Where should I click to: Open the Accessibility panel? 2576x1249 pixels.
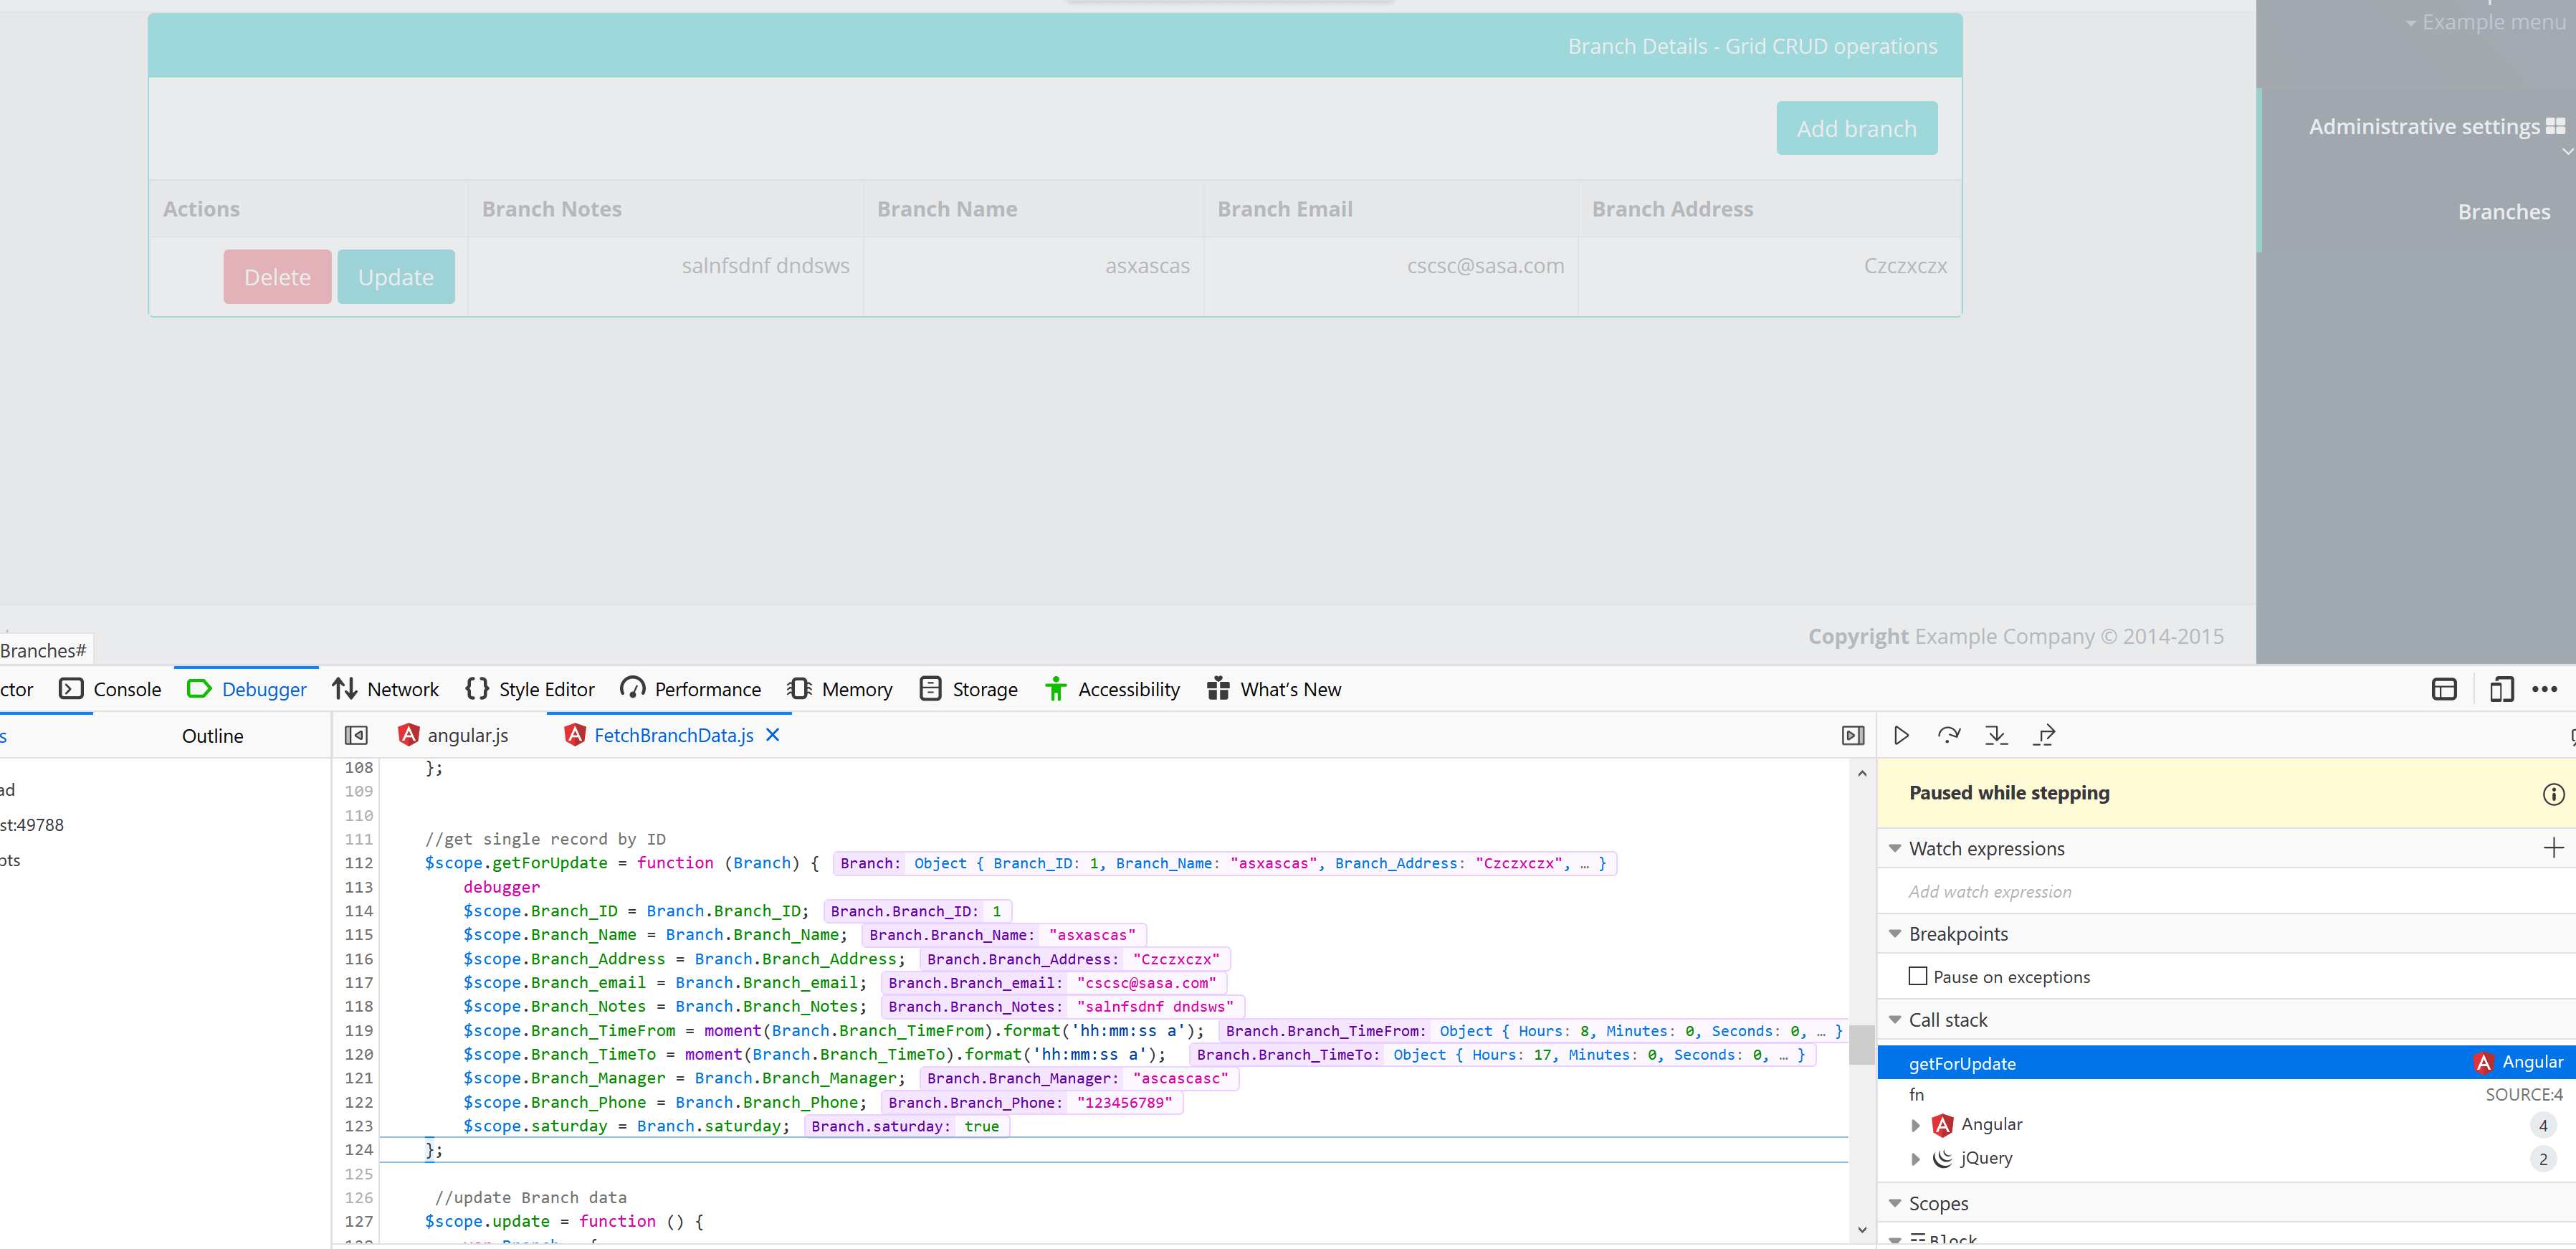[1112, 689]
